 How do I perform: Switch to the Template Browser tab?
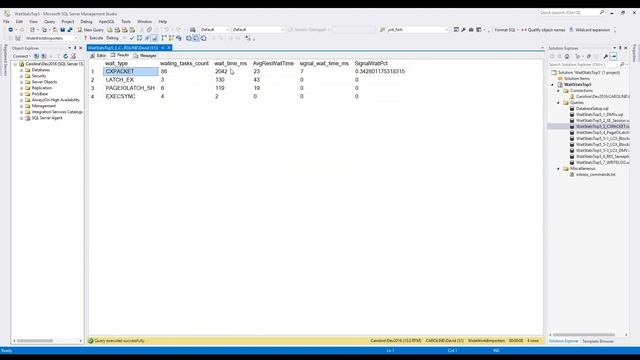point(598,341)
